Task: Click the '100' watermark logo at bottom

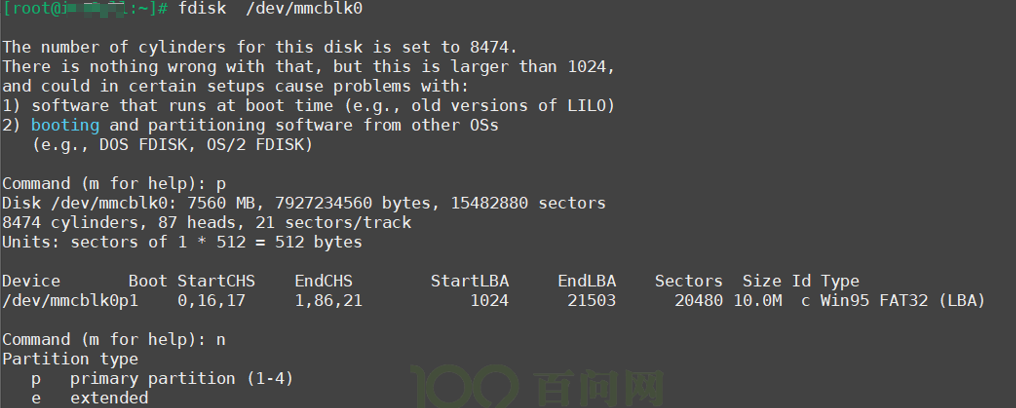Action: tap(464, 386)
